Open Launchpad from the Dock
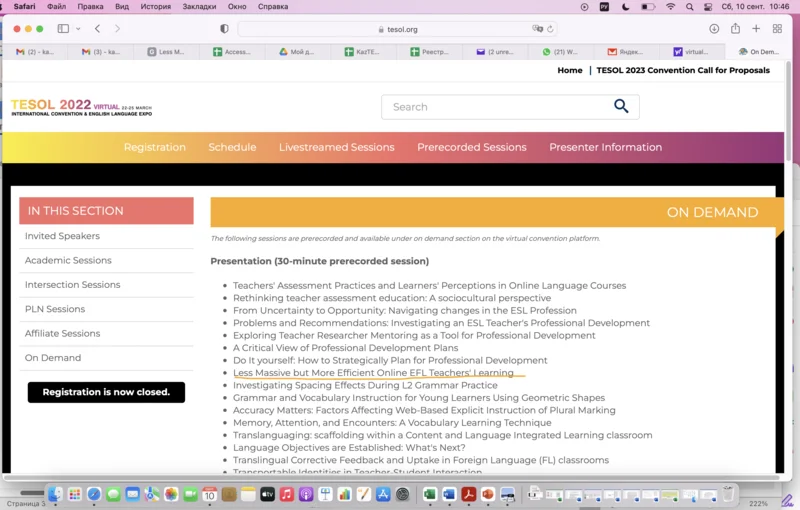 coord(74,494)
